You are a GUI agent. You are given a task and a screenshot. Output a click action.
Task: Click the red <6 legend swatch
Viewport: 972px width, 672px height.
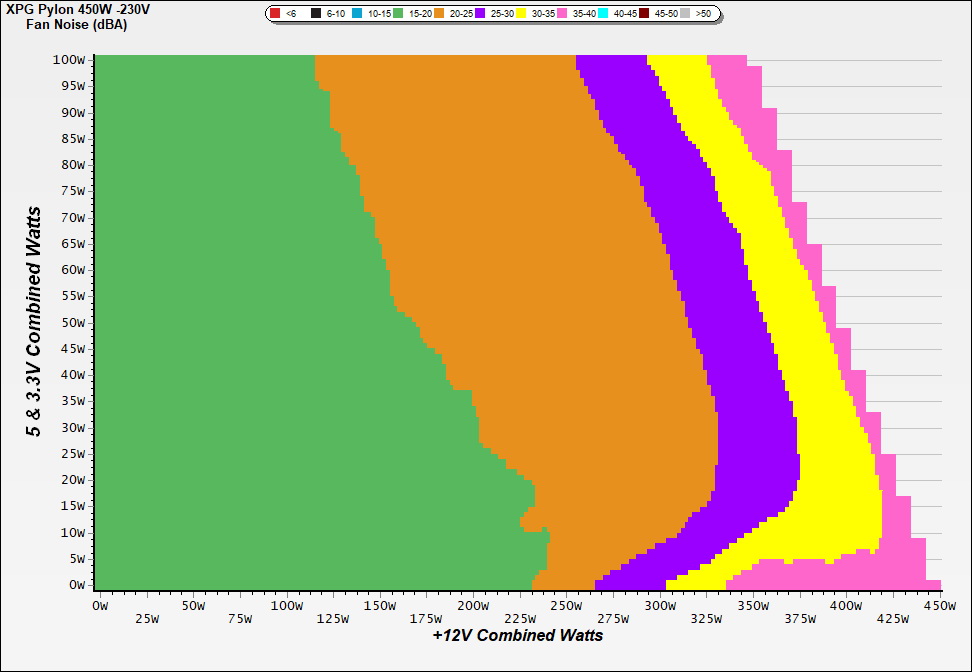click(275, 14)
